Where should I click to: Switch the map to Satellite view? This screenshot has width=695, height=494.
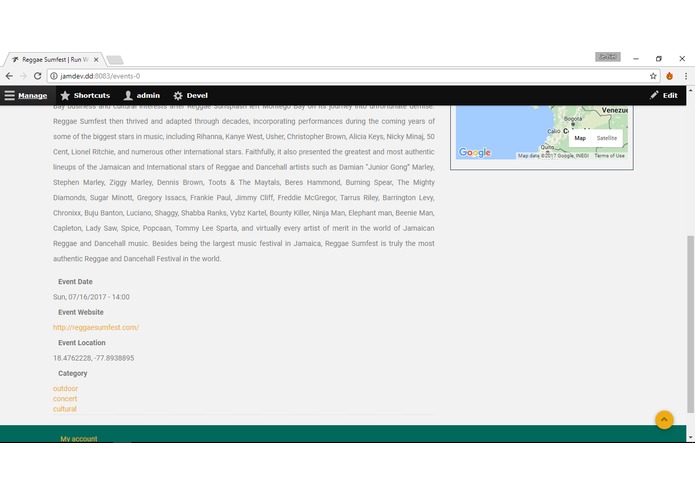tap(606, 138)
